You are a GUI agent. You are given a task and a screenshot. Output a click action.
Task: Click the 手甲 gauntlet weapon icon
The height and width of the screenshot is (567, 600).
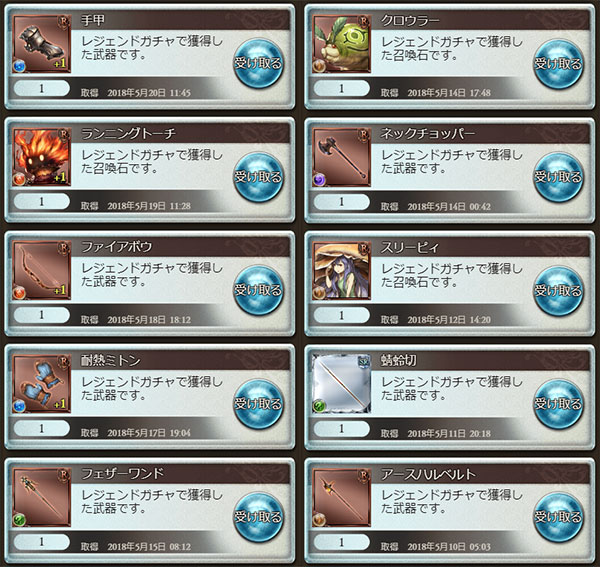click(42, 44)
